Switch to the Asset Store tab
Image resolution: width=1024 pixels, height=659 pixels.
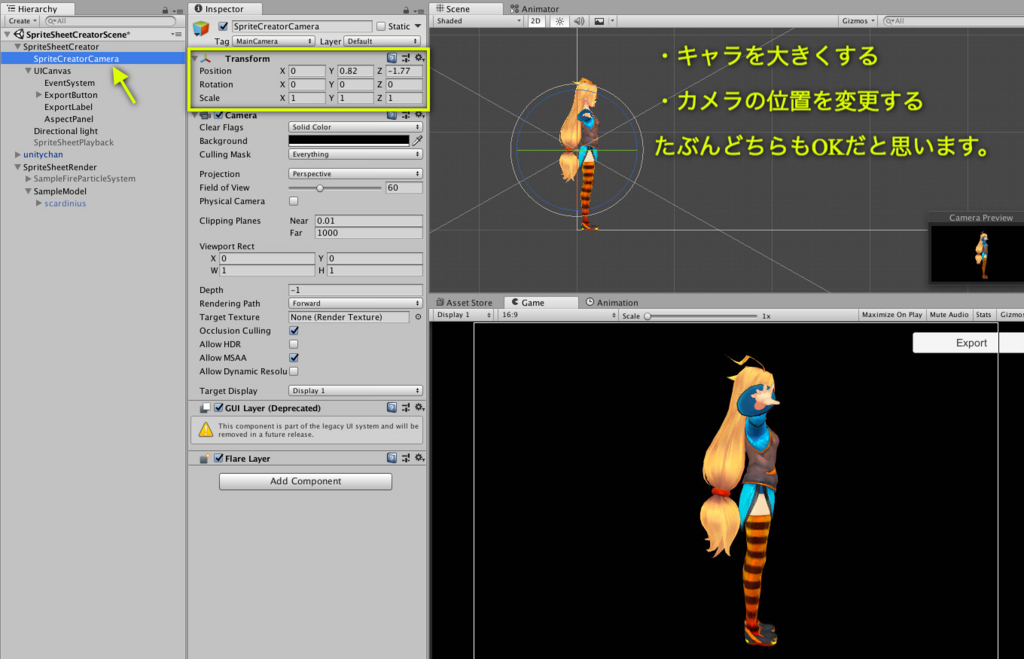[464, 302]
